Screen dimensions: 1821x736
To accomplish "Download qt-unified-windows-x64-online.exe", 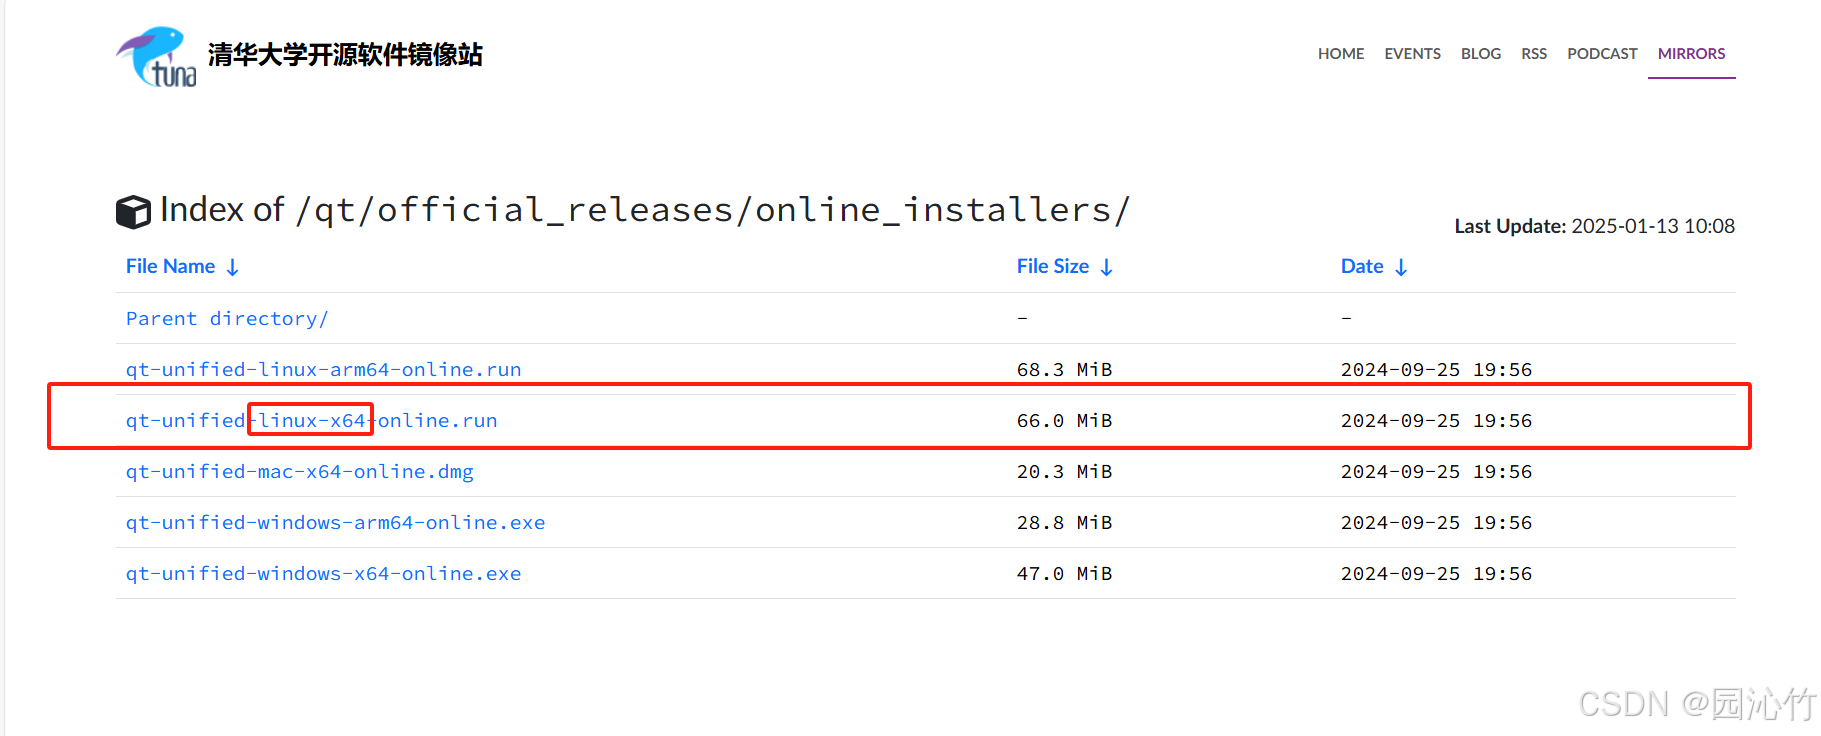I will (323, 573).
